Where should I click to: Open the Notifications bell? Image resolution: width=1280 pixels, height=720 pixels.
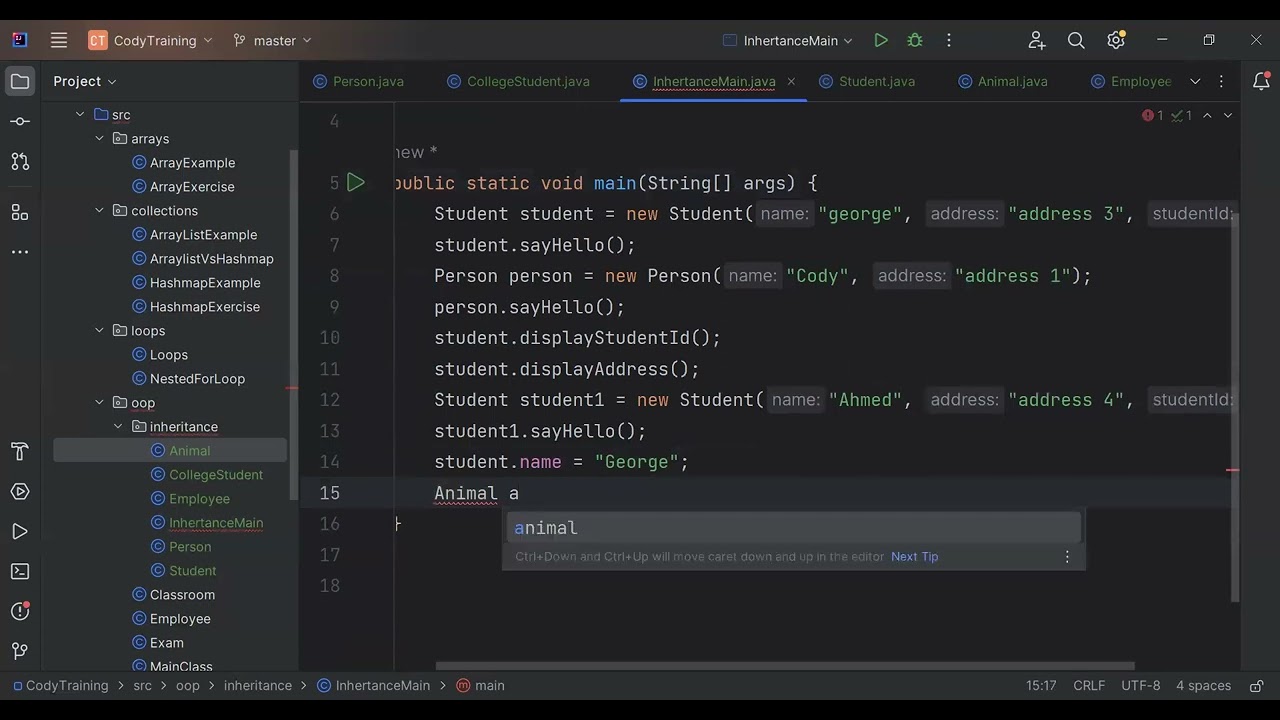coord(1261,81)
